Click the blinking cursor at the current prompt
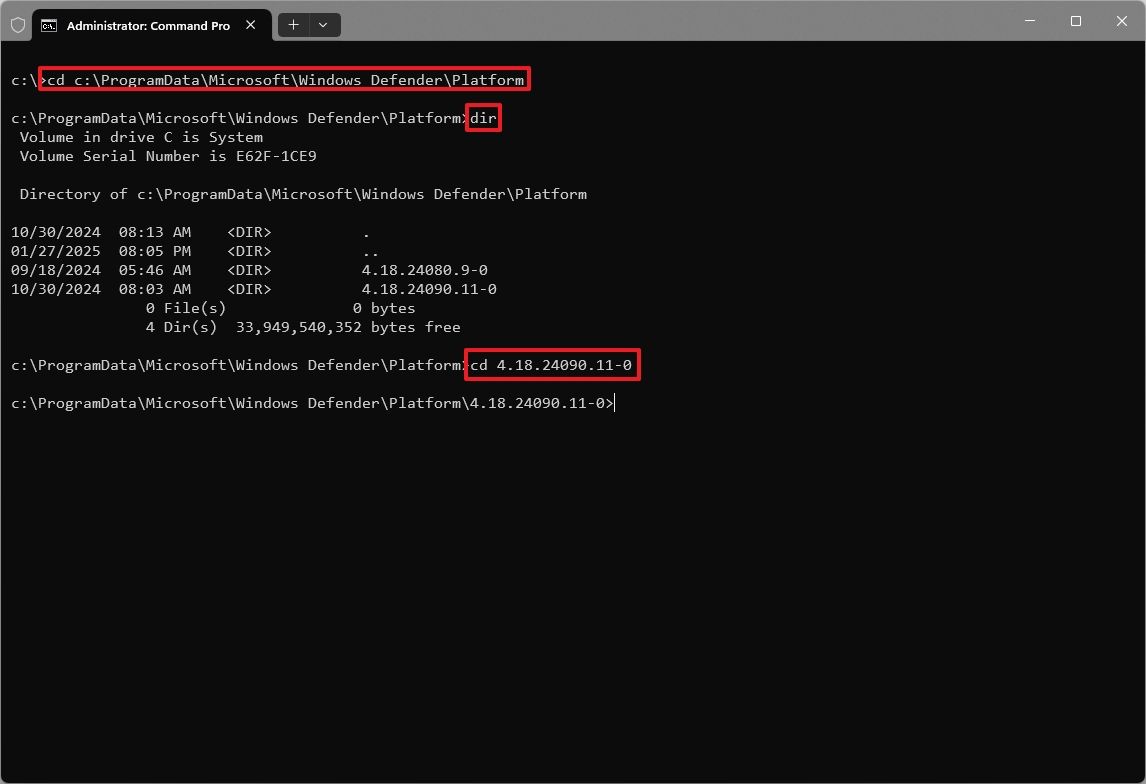Image resolution: width=1146 pixels, height=784 pixels. [614, 403]
